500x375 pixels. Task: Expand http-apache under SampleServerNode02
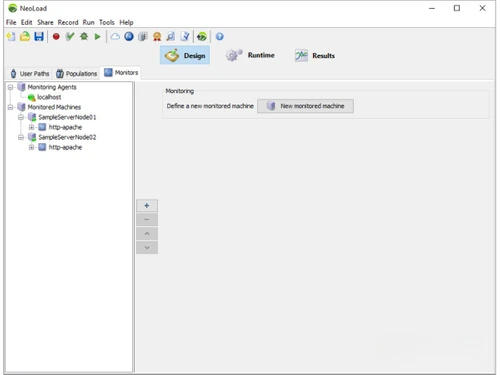click(x=31, y=147)
